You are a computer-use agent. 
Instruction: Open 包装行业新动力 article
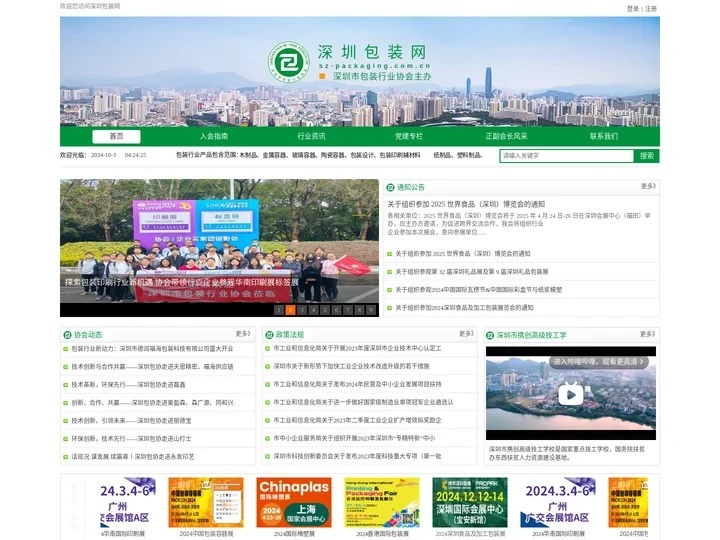click(152, 349)
